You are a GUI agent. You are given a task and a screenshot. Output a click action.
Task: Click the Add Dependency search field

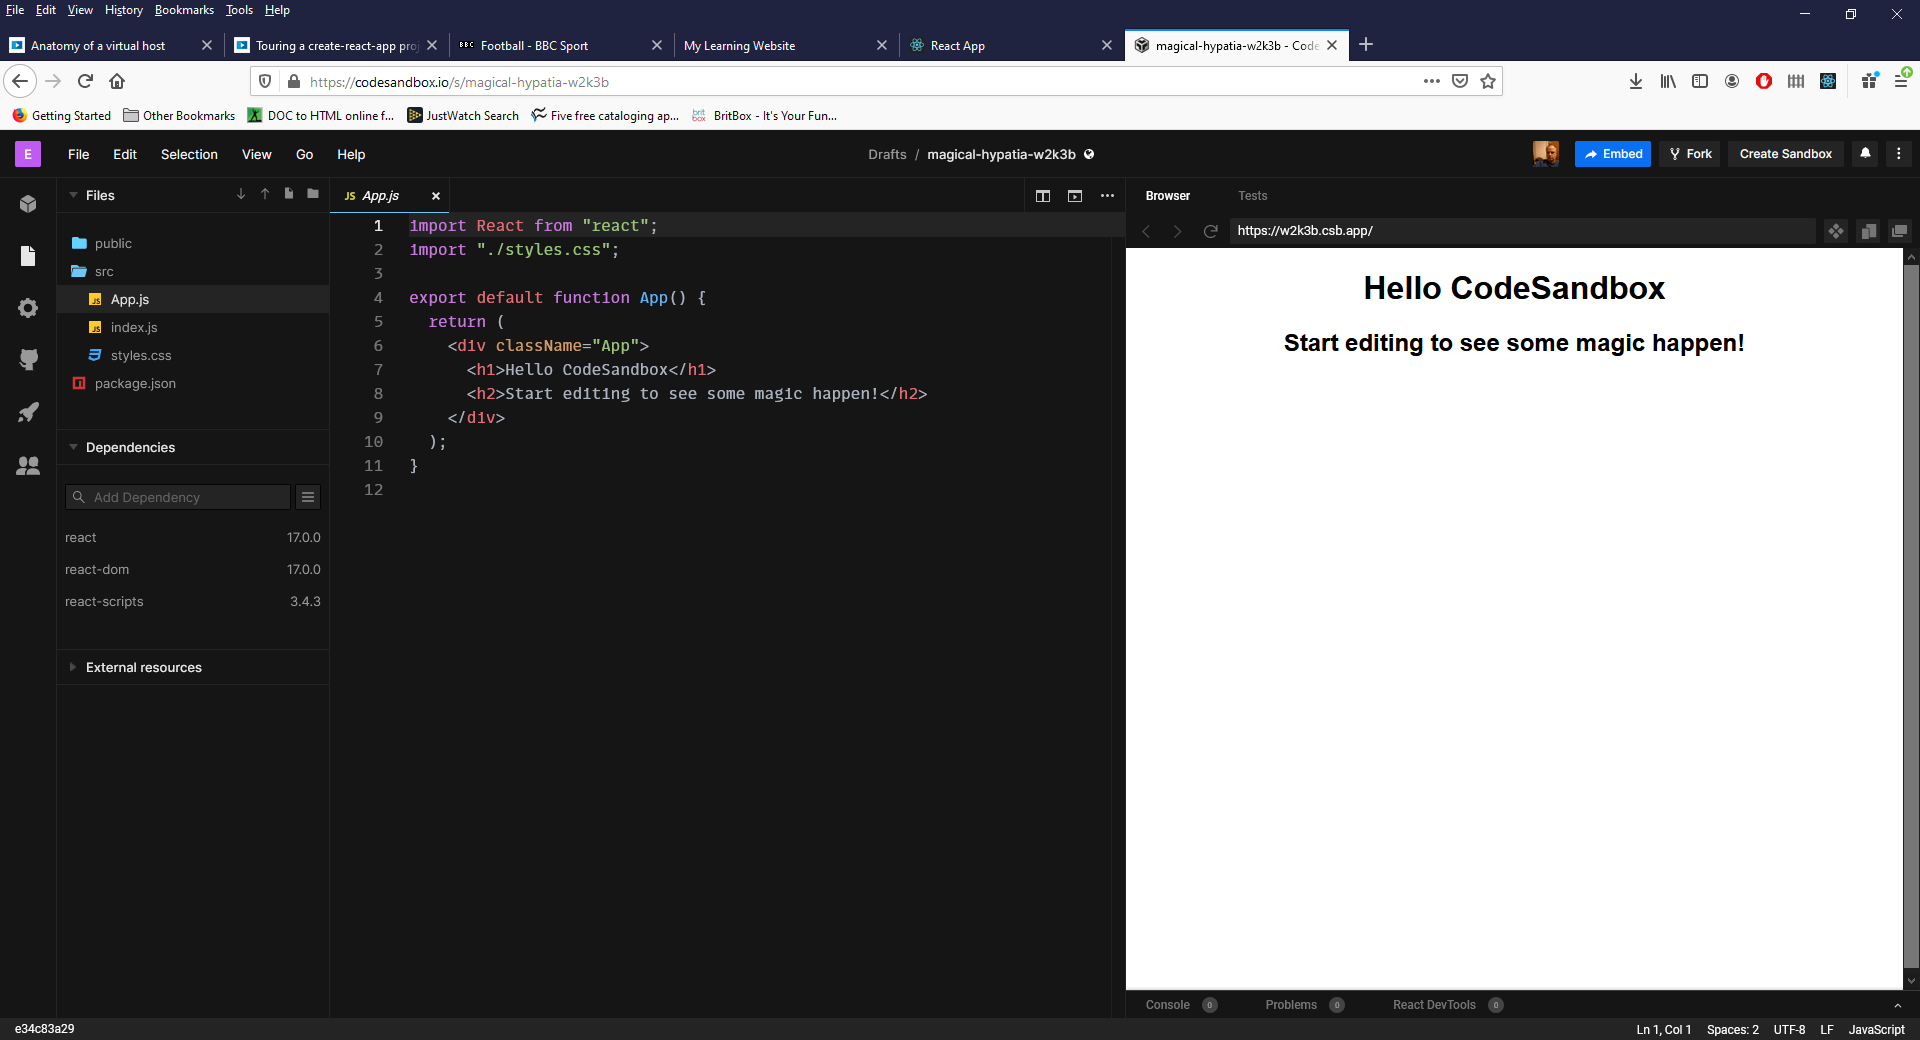178,497
